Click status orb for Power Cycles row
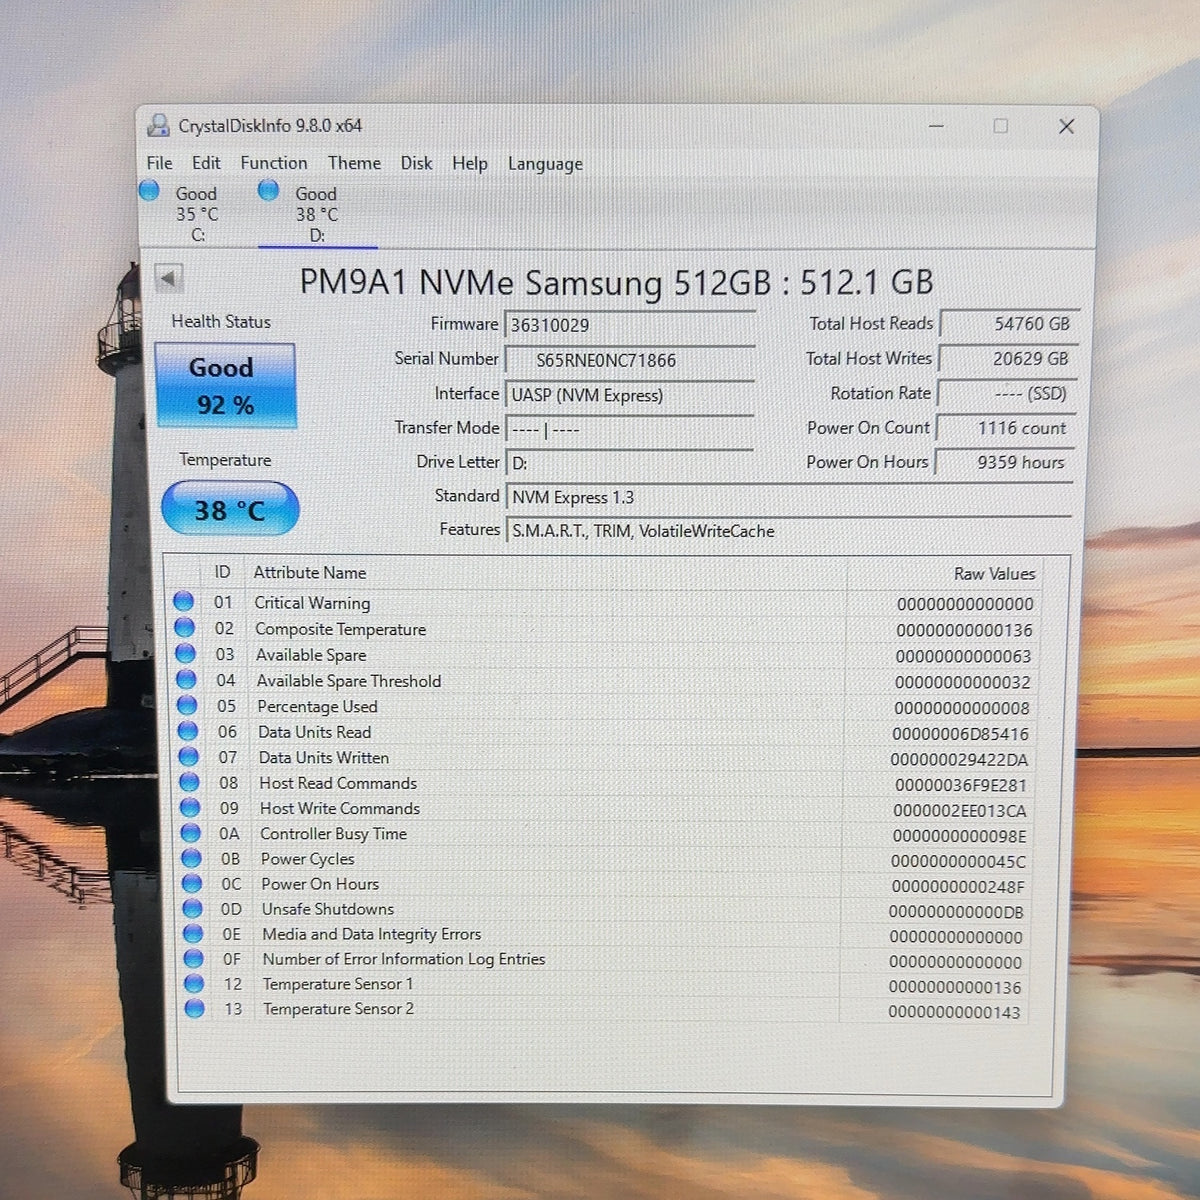Viewport: 1200px width, 1200px height. [x=191, y=858]
